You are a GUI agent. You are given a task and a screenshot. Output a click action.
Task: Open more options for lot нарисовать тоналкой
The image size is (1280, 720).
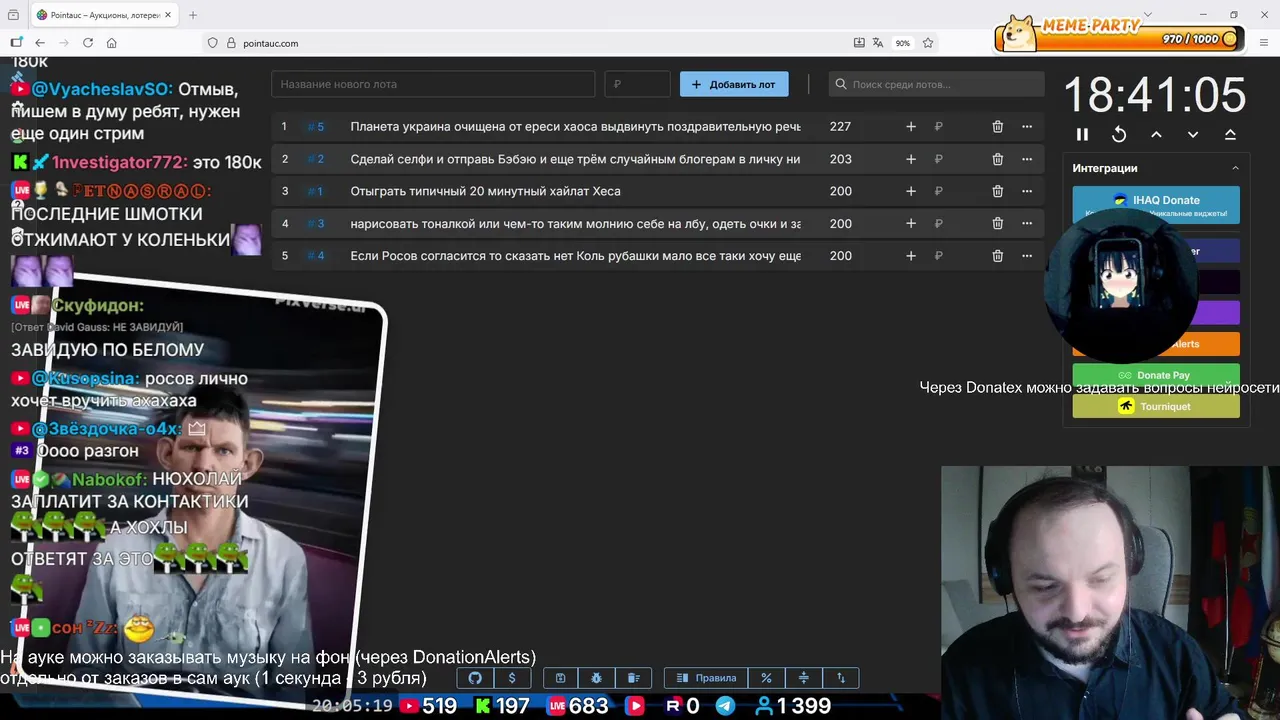1026,224
